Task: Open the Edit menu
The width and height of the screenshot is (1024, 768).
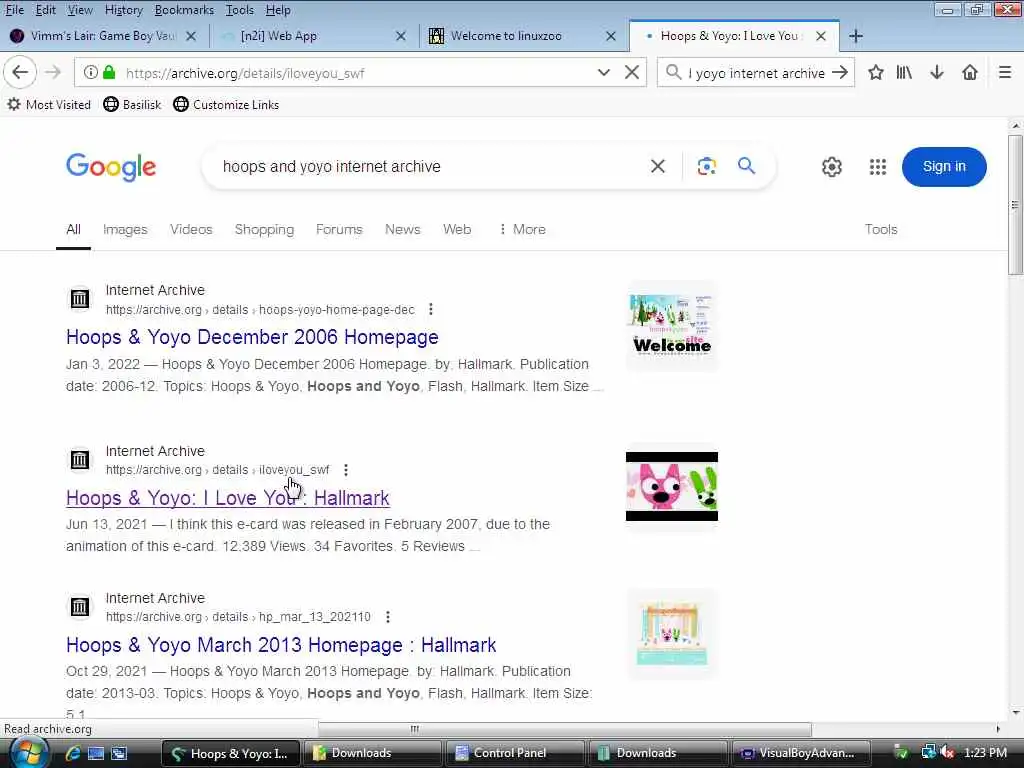Action: [x=45, y=10]
